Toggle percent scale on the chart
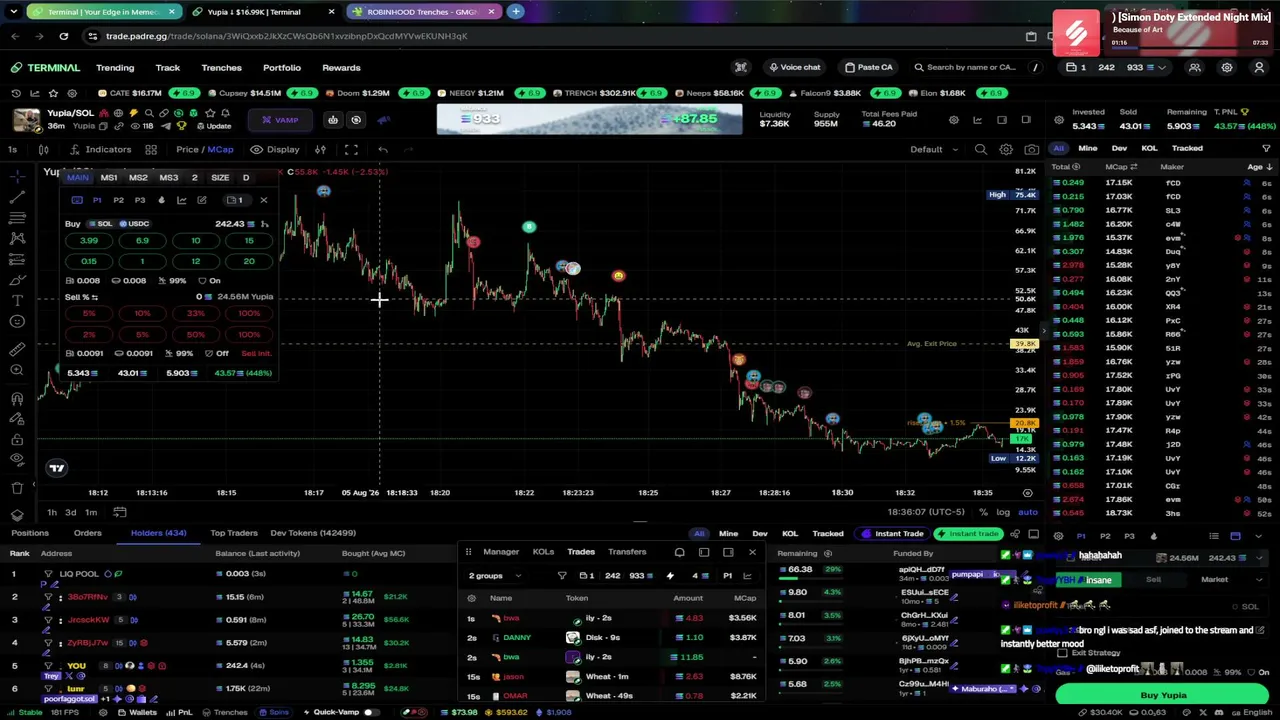 pyautogui.click(x=984, y=512)
